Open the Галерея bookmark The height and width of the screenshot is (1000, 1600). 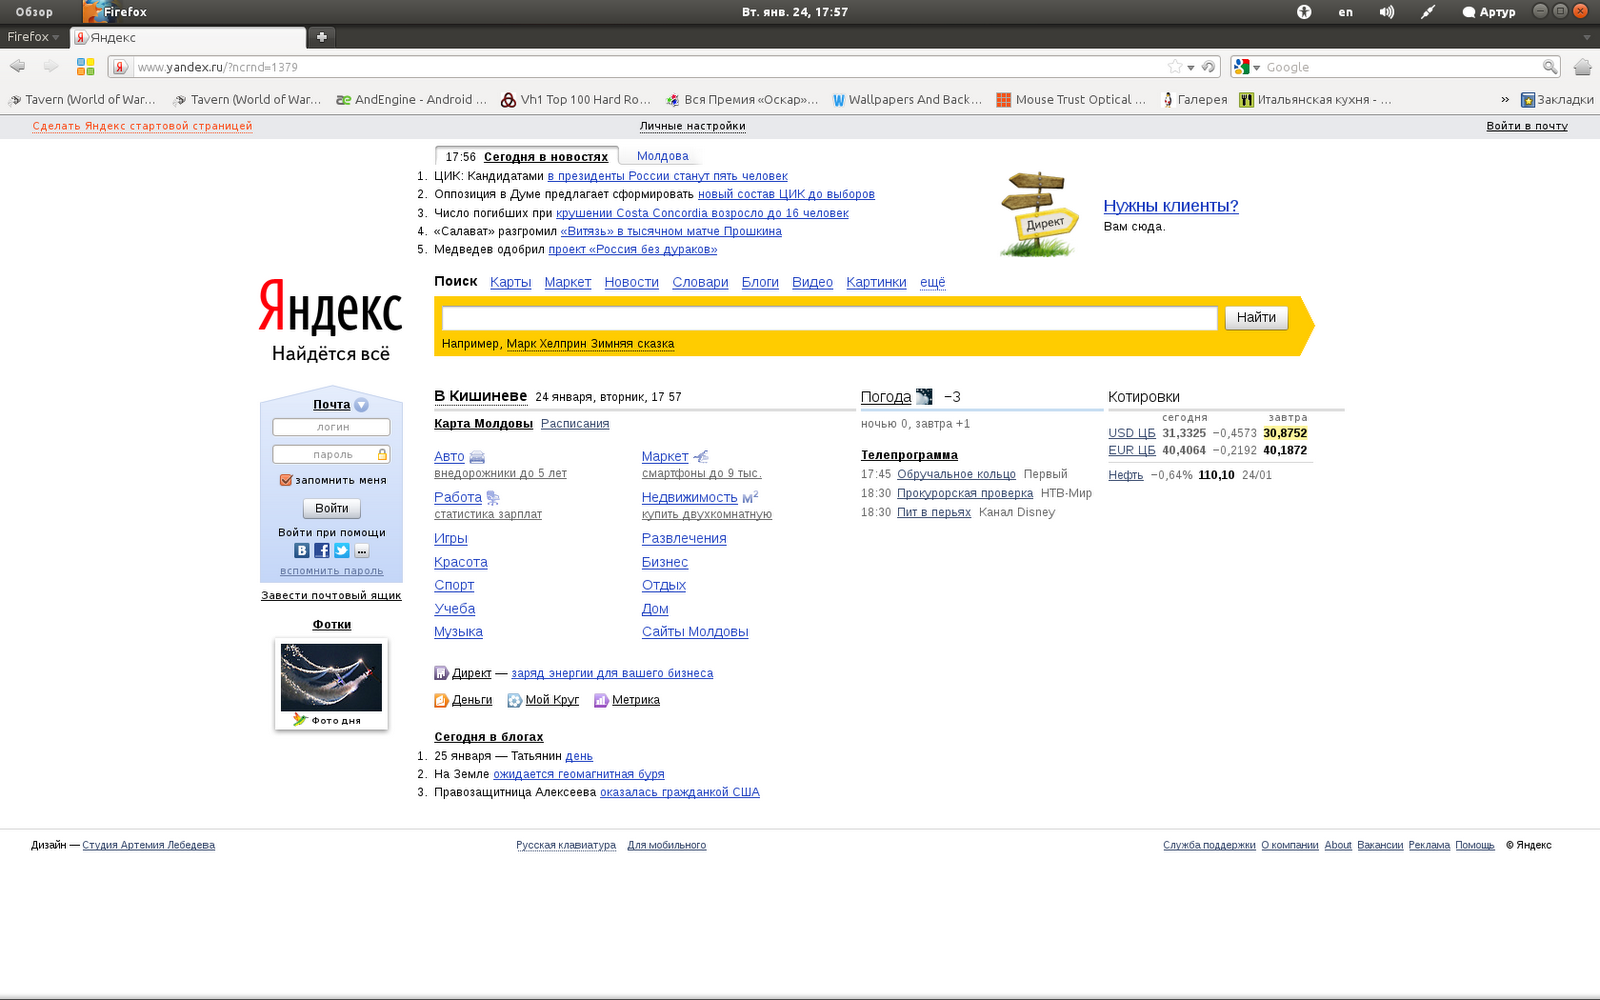[1194, 99]
